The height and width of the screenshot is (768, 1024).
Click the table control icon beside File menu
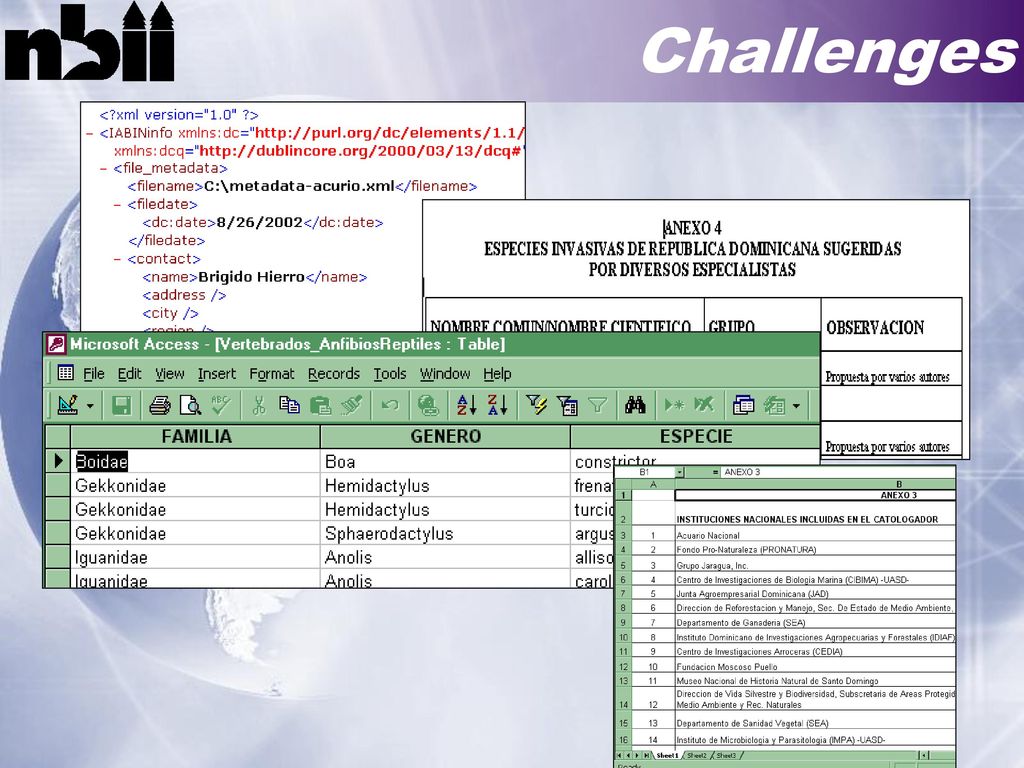(x=65, y=373)
